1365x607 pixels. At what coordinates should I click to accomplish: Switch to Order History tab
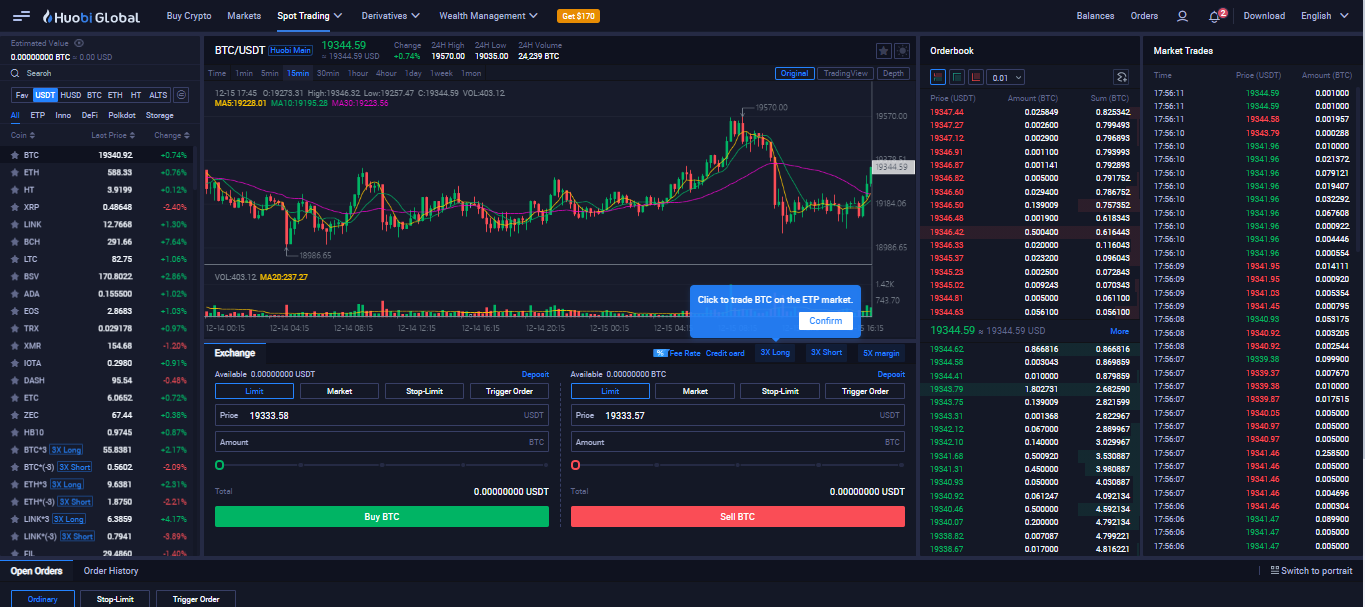(111, 571)
